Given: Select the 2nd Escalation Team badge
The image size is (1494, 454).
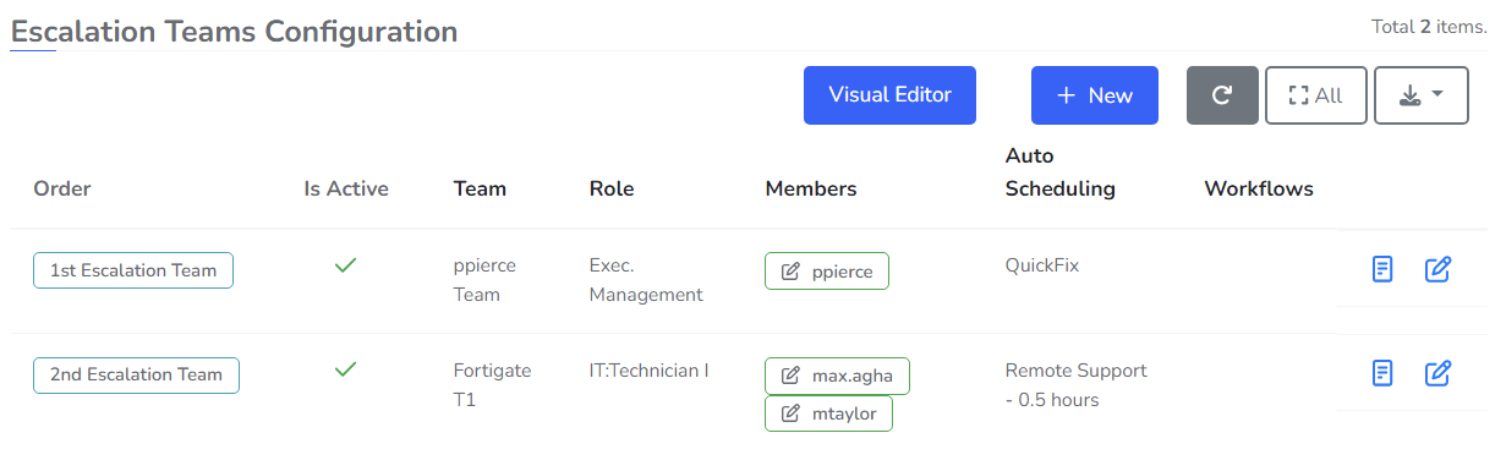Looking at the screenshot, I should 136,375.
